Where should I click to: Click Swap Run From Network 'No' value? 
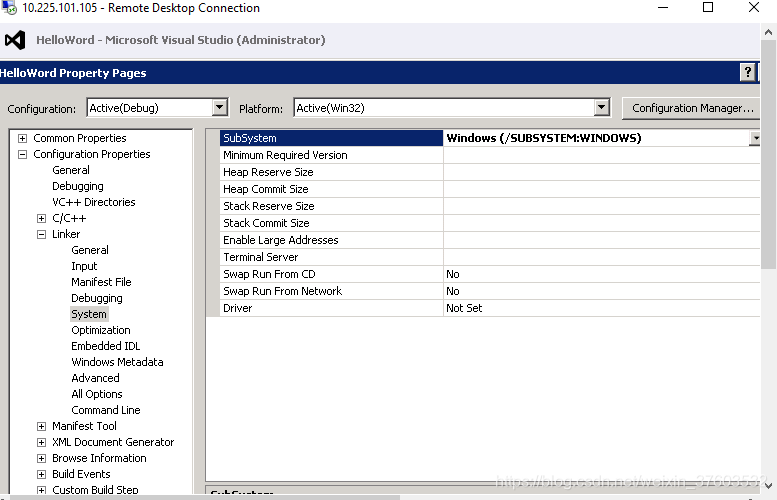point(452,291)
